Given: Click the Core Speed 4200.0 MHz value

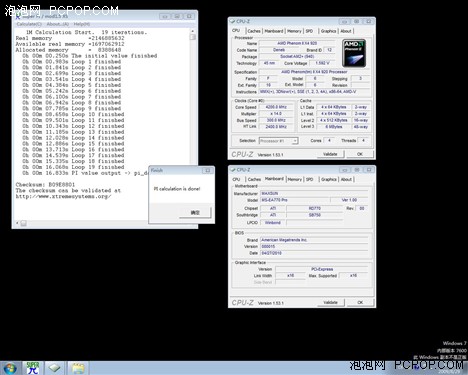Looking at the screenshot, I should pos(276,107).
